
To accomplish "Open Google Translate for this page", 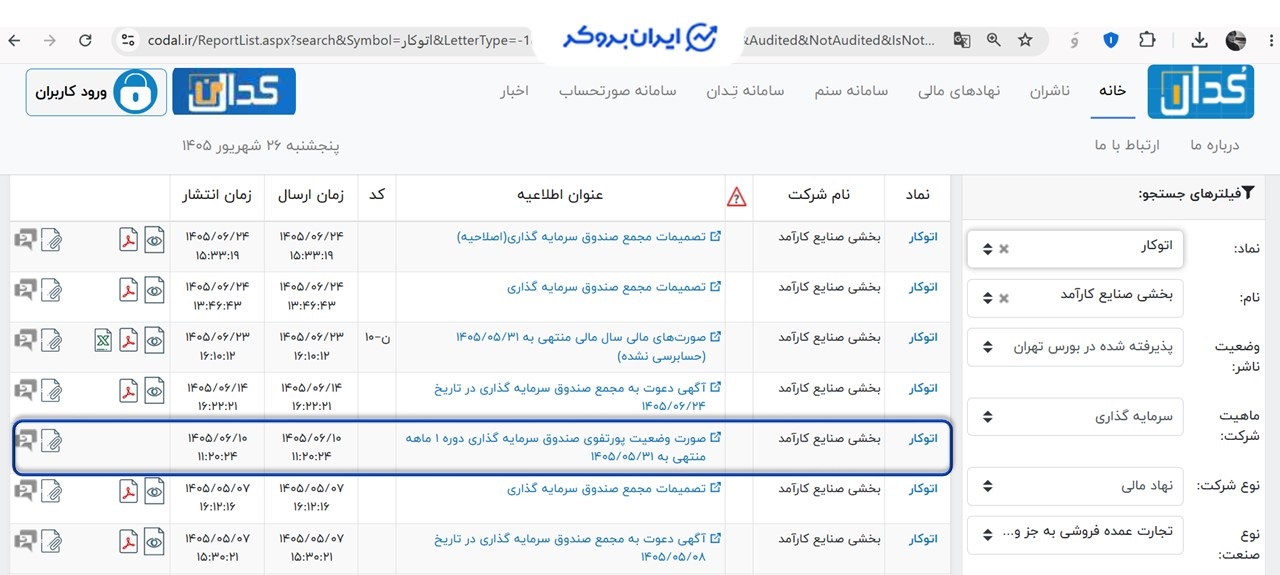I will coord(961,40).
